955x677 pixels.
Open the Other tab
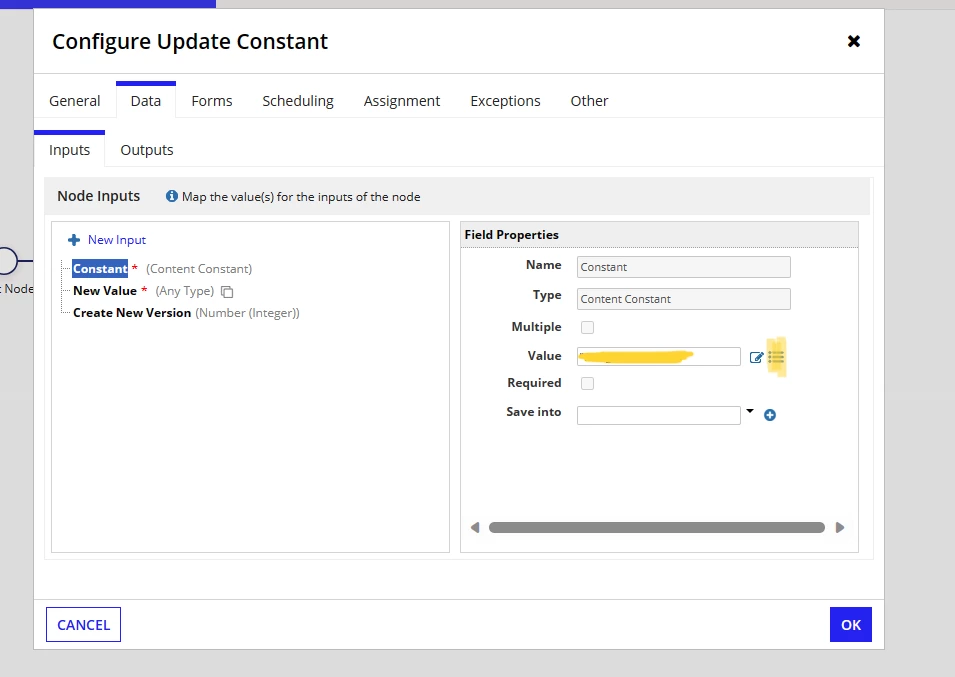point(589,101)
